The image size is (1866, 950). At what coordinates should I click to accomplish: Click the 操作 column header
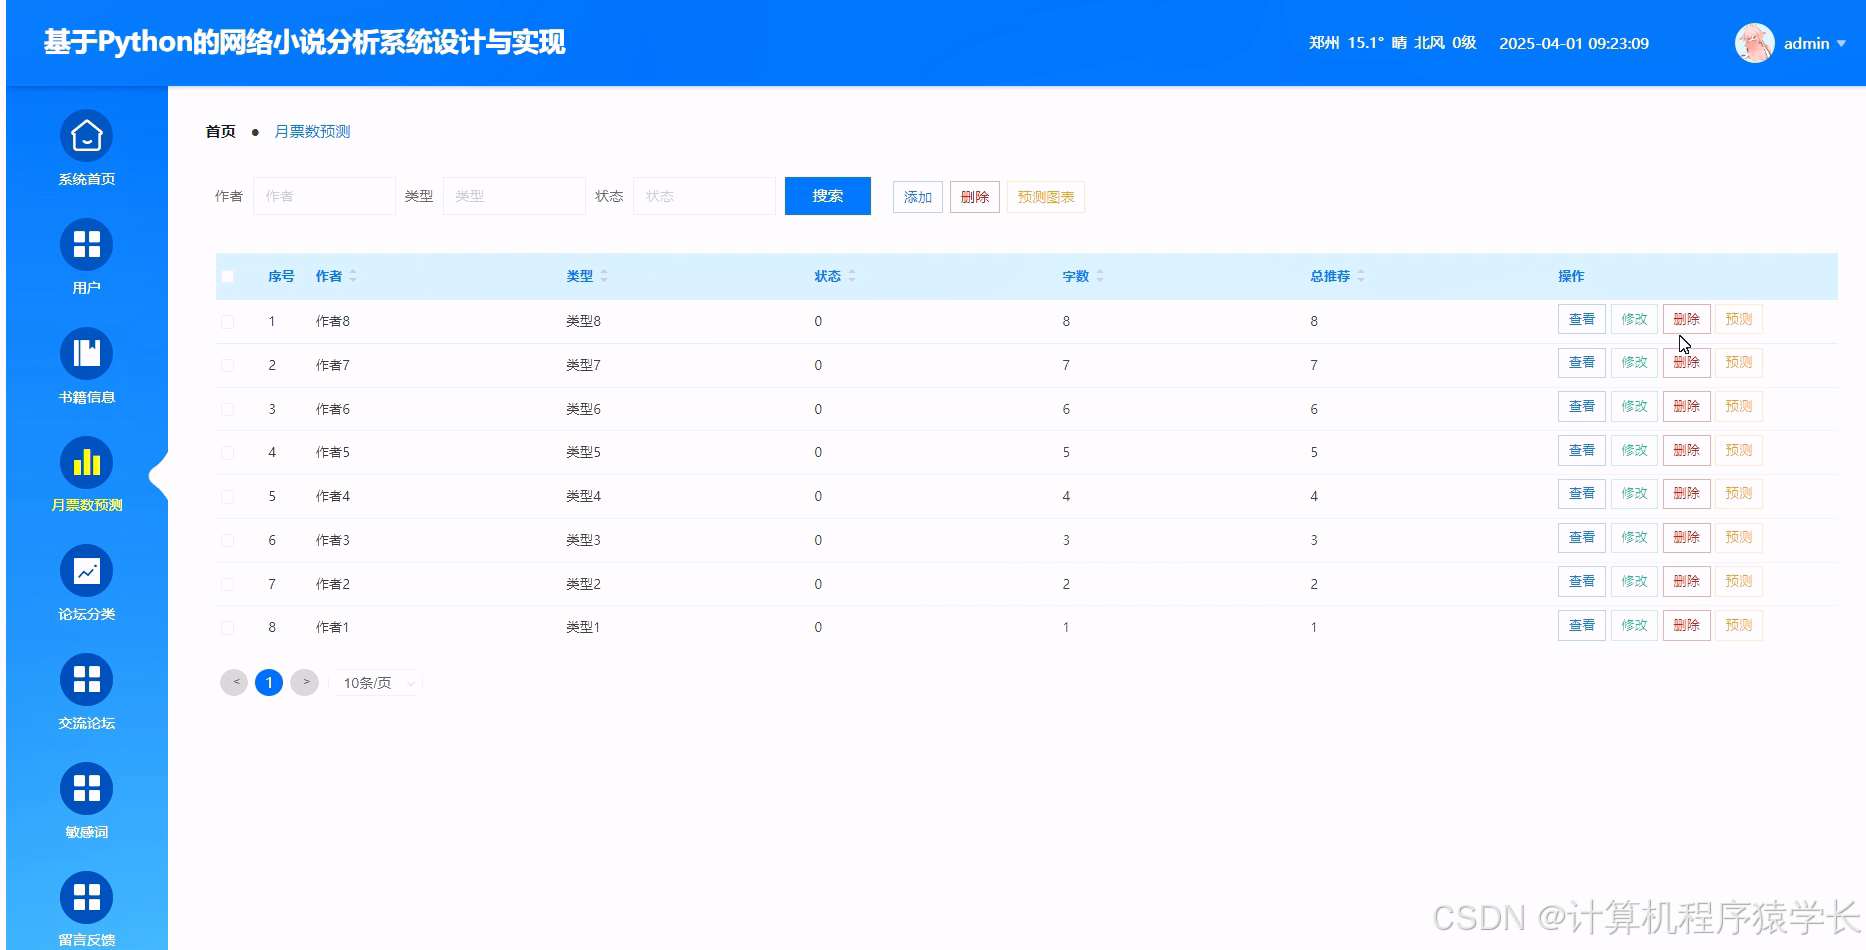pyautogui.click(x=1571, y=276)
